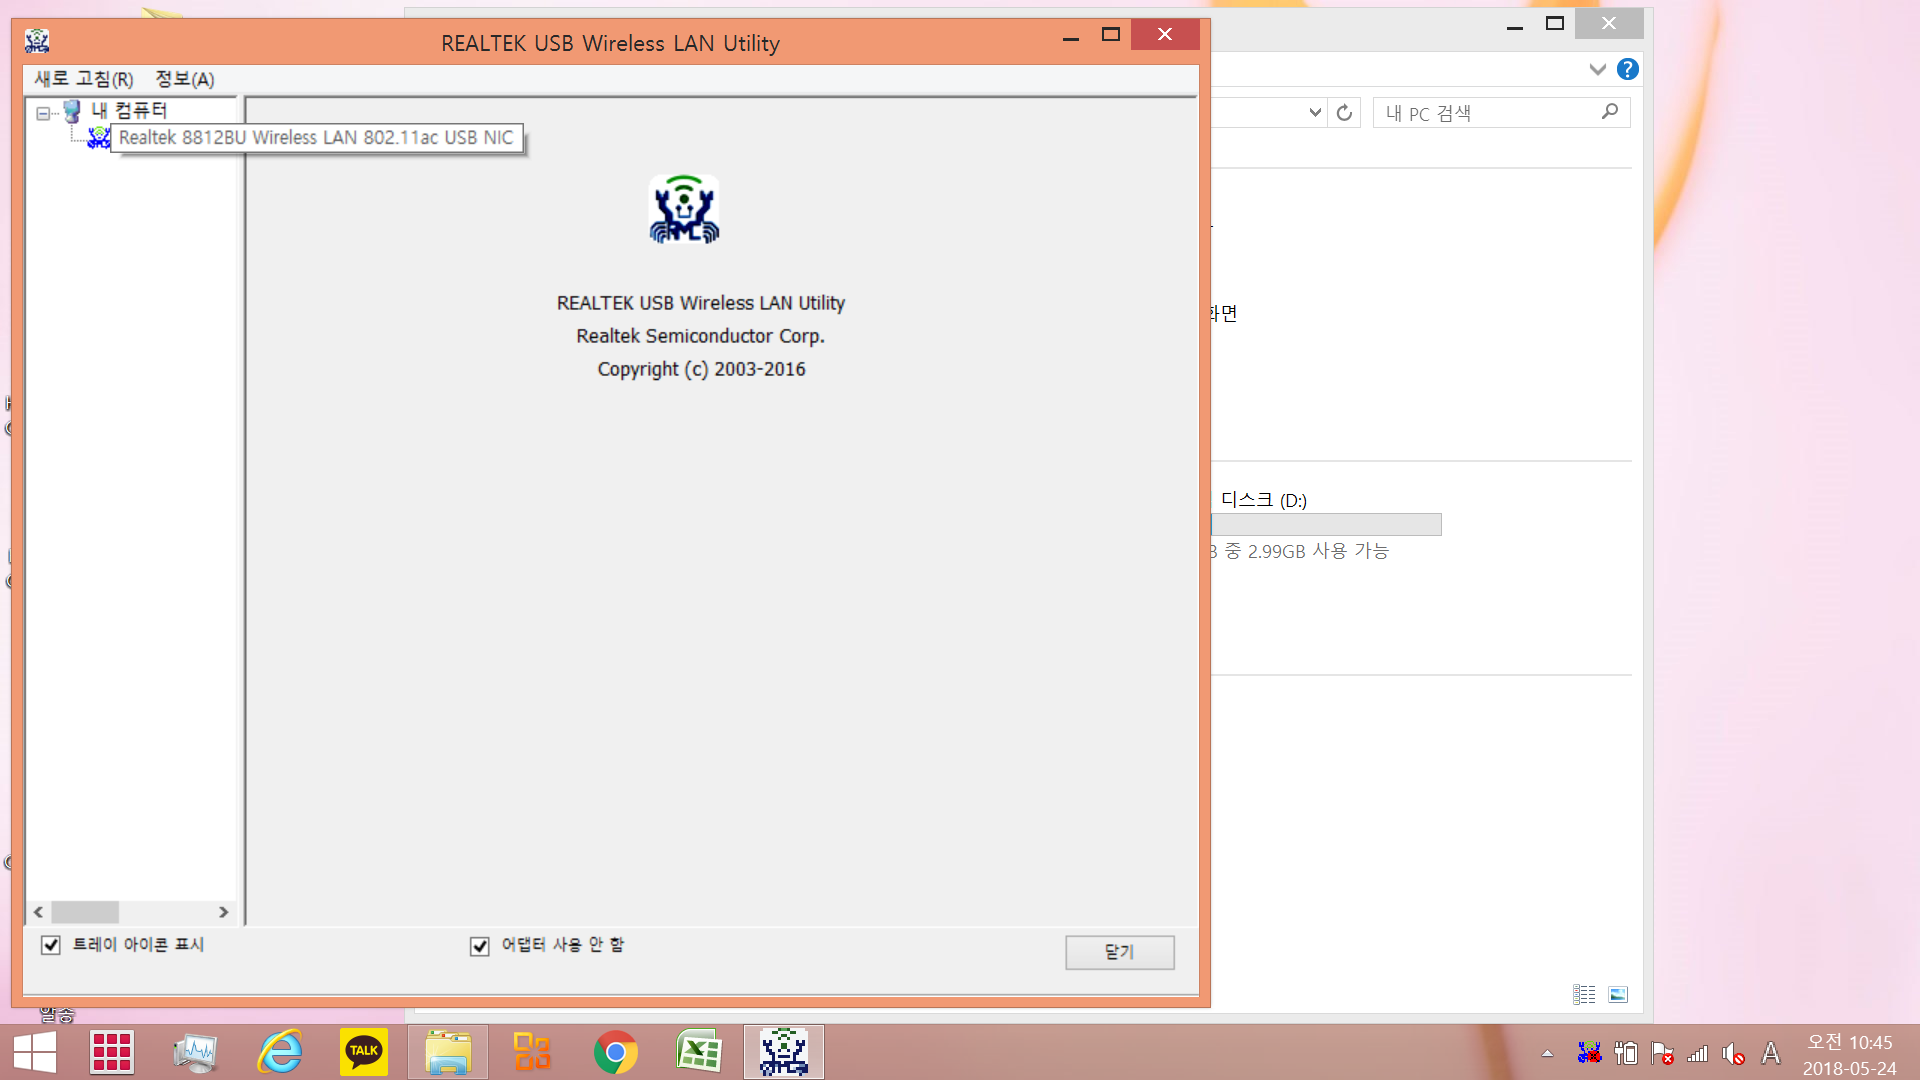Viewport: 1920px width, 1080px height.
Task: Click the 닫기 button
Action: pyautogui.click(x=1120, y=952)
